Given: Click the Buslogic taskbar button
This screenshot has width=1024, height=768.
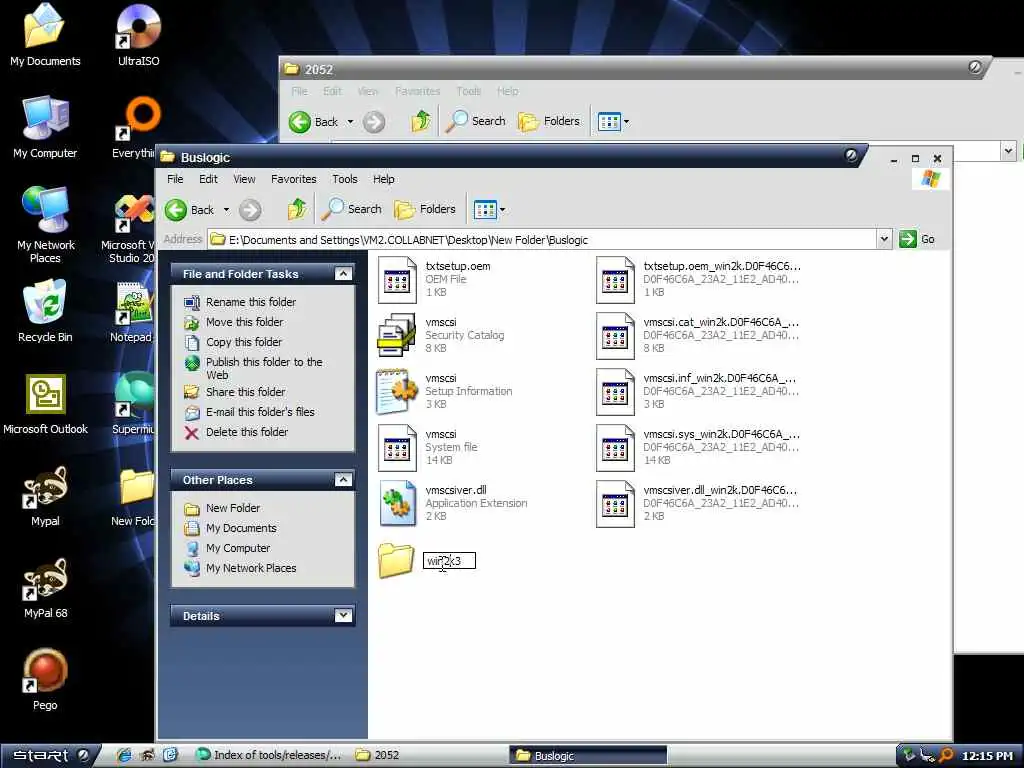Looking at the screenshot, I should coord(588,756).
